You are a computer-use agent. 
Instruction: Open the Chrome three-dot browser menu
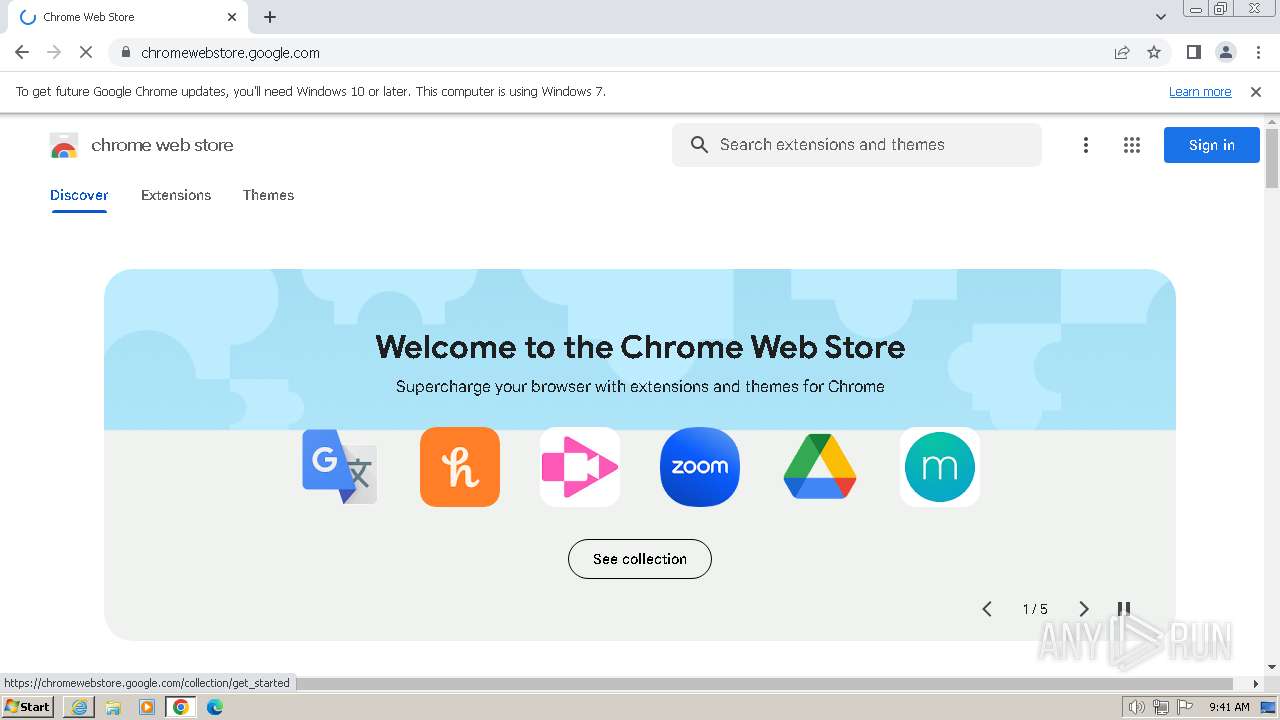(1258, 52)
